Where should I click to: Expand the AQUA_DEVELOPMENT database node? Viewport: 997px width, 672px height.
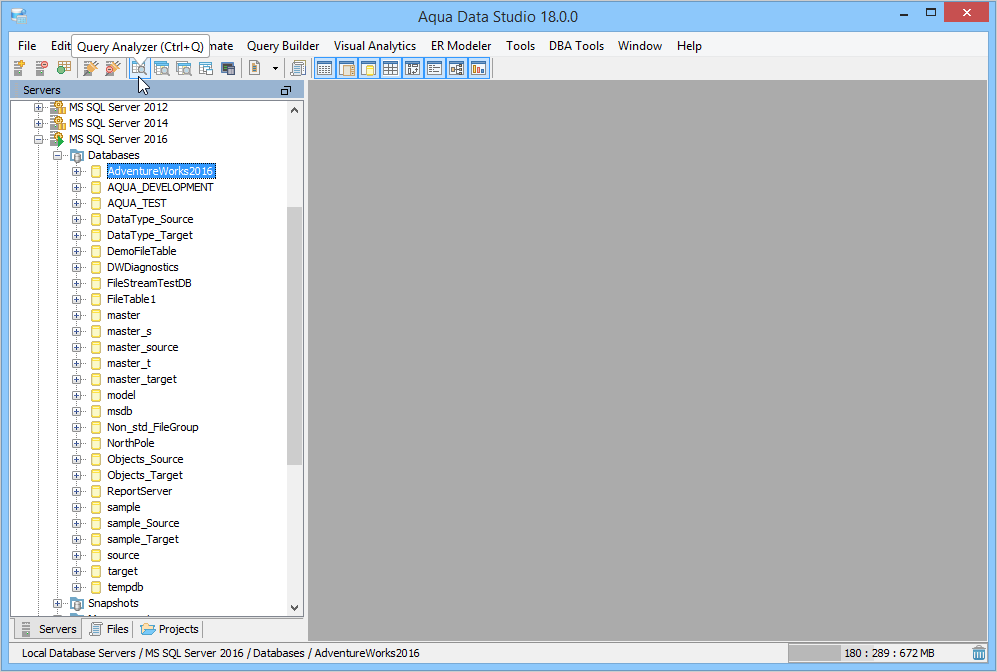pyautogui.click(x=76, y=187)
